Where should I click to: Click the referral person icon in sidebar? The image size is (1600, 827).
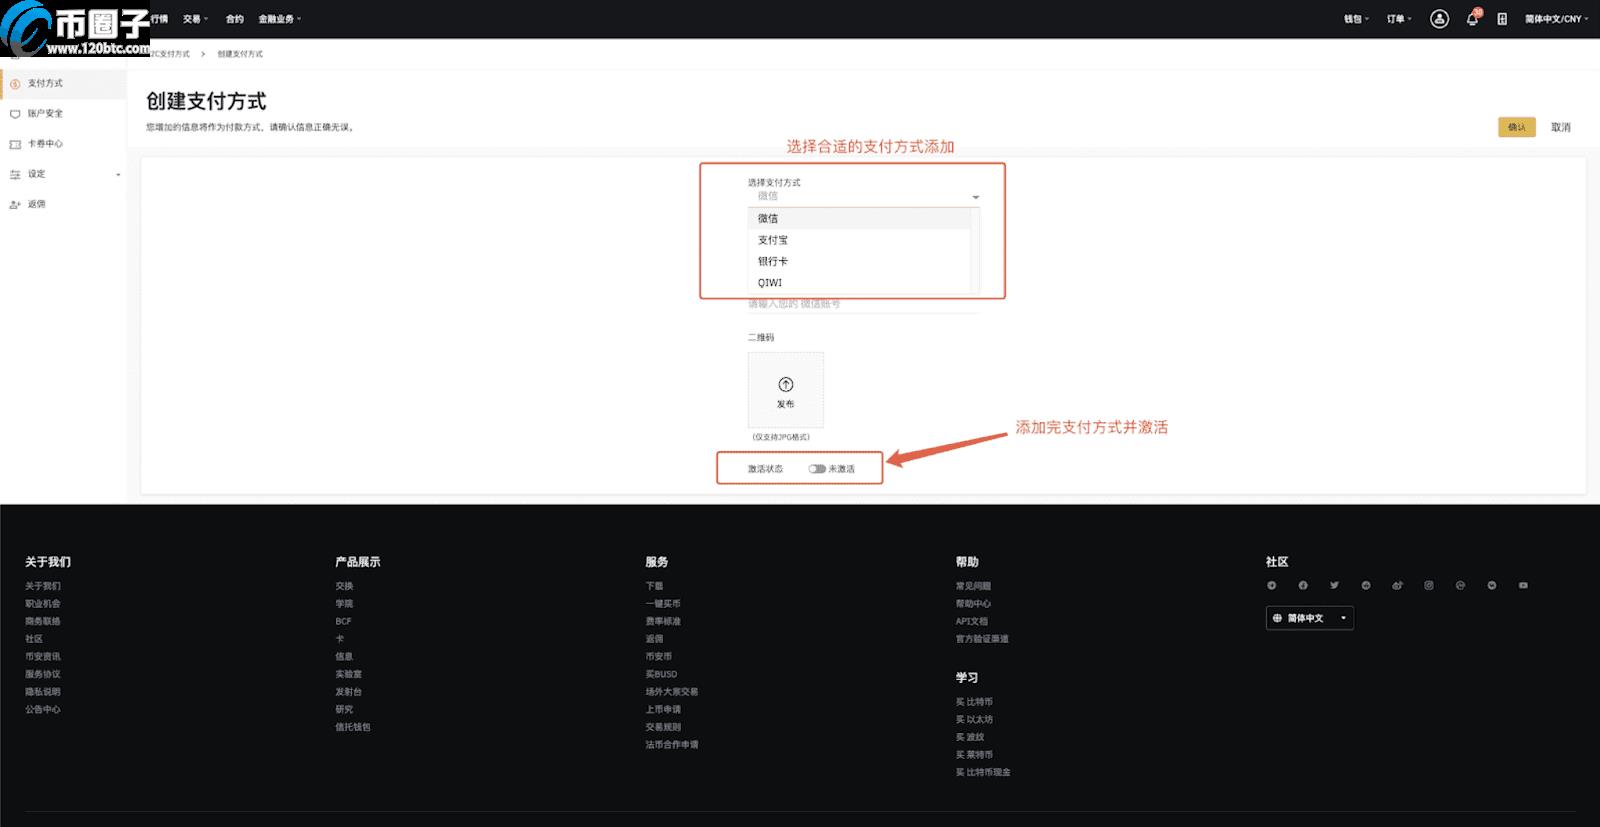[x=15, y=204]
